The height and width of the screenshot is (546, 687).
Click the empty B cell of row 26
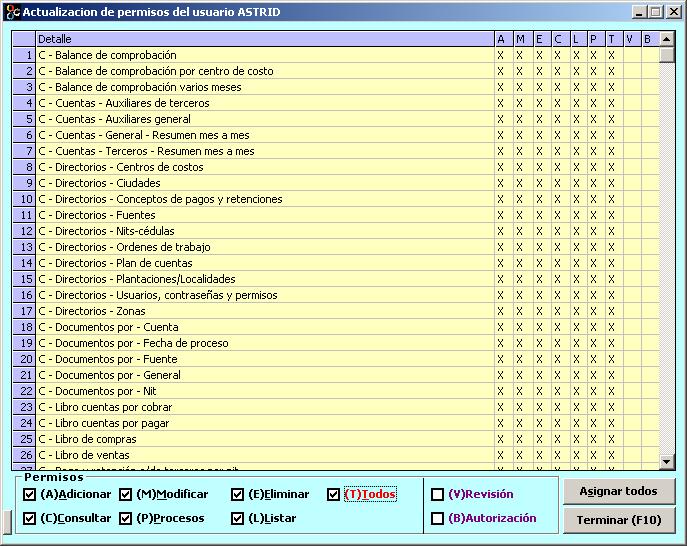(x=650, y=455)
